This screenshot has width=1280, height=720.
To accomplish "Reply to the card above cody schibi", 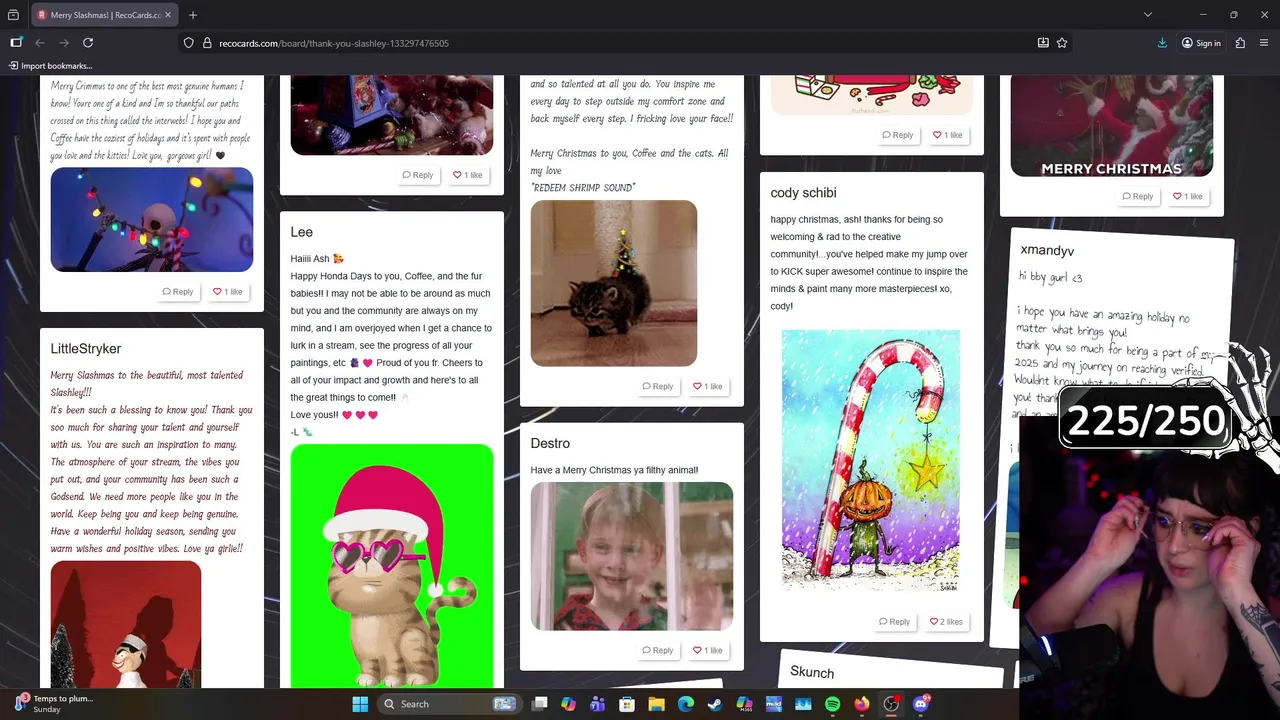I will click(898, 135).
